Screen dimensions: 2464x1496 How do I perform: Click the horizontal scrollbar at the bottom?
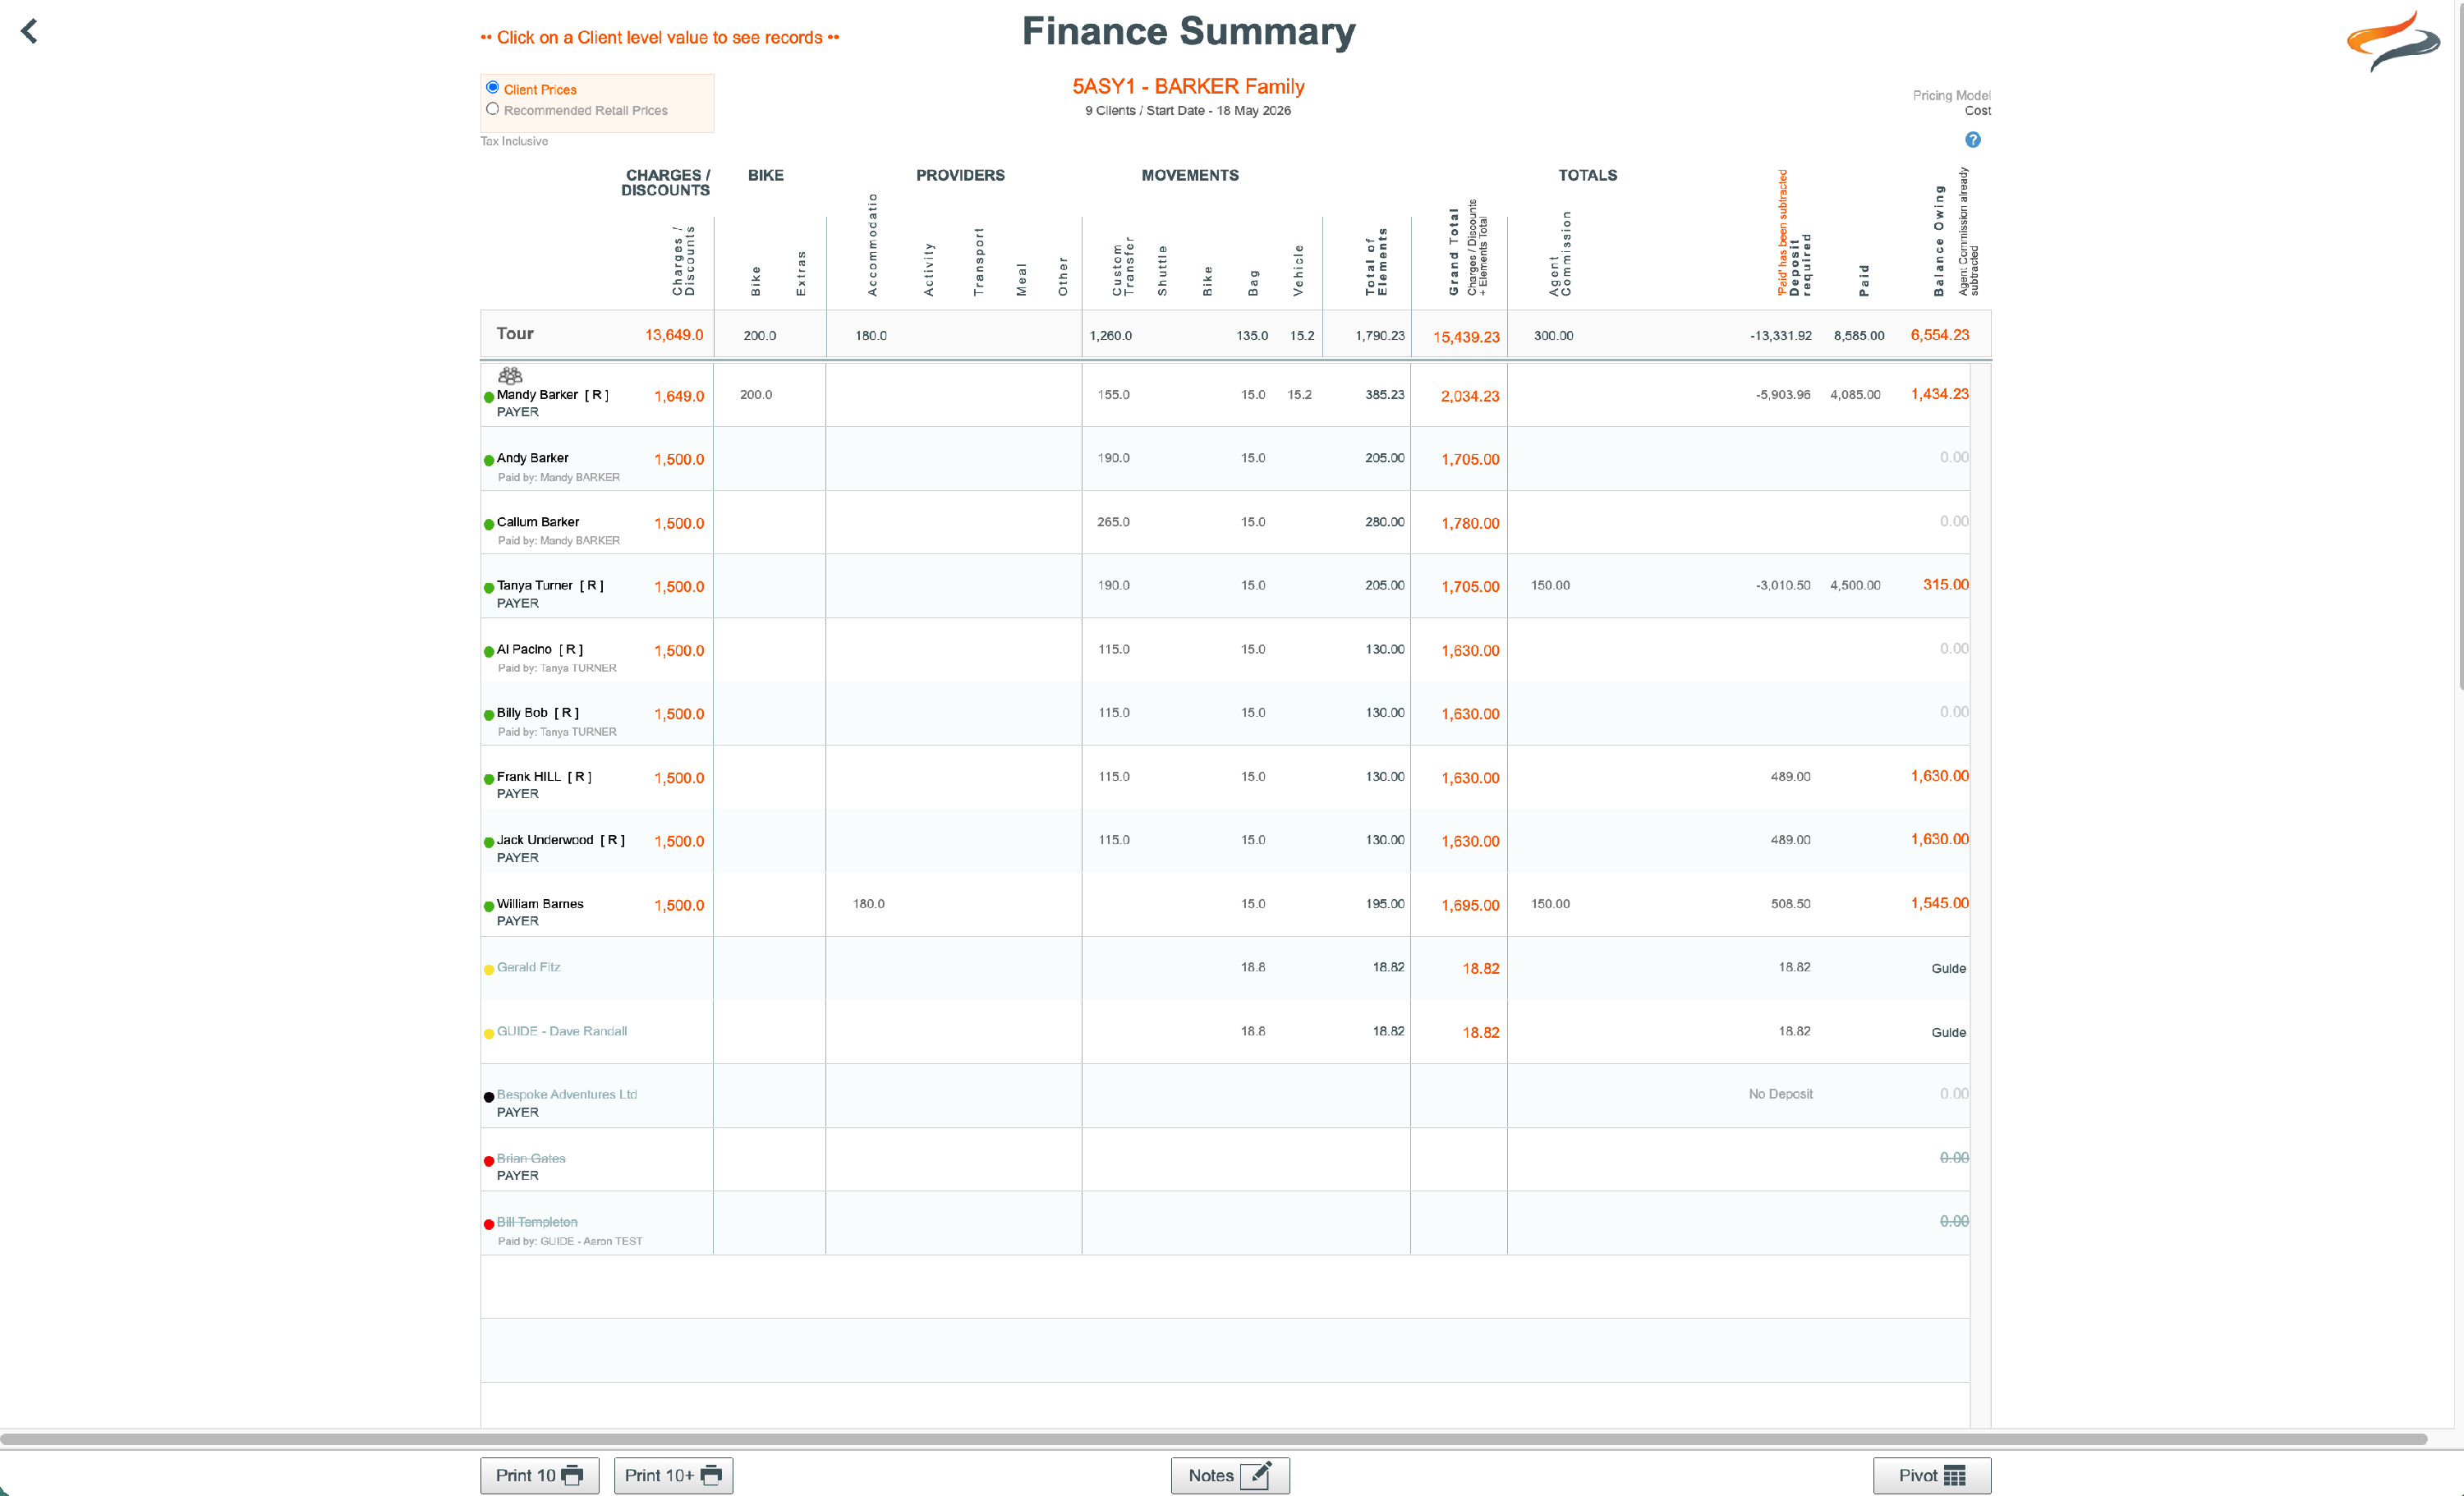pyautogui.click(x=1214, y=1439)
